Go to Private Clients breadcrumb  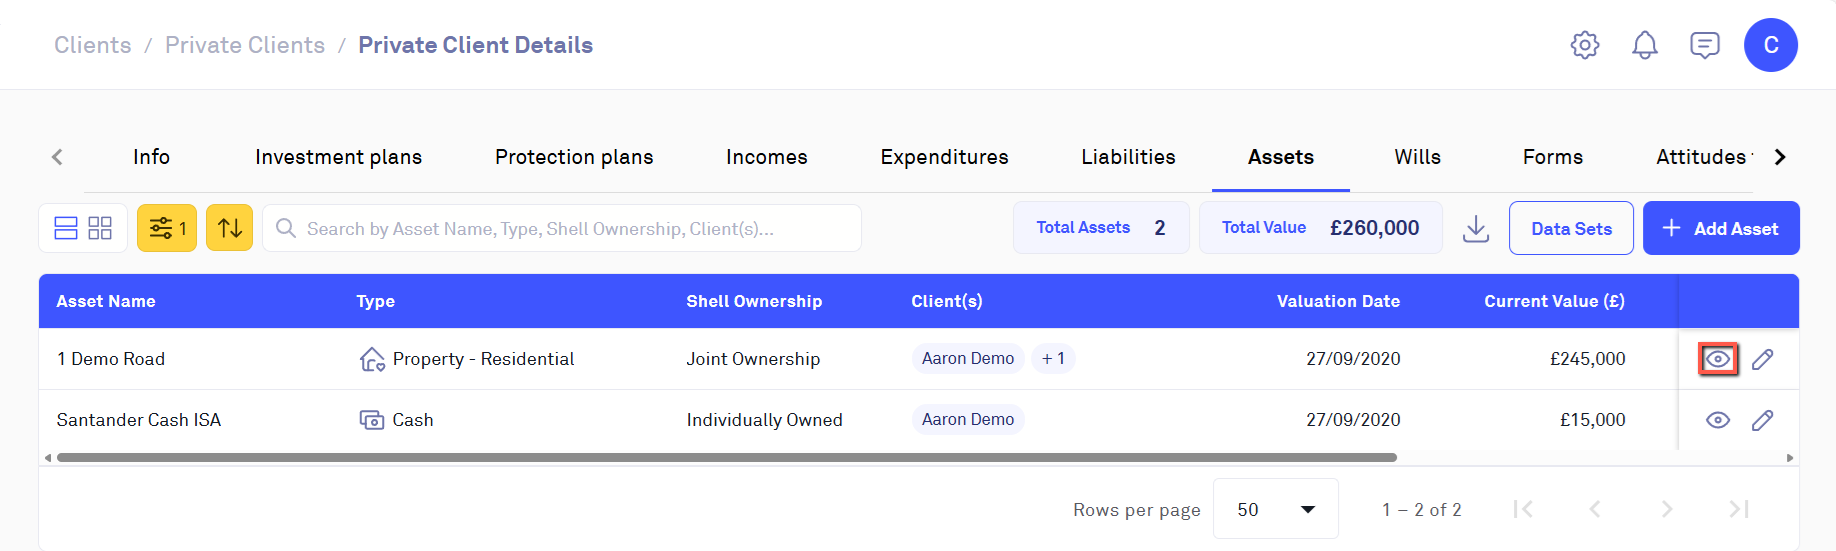(245, 45)
